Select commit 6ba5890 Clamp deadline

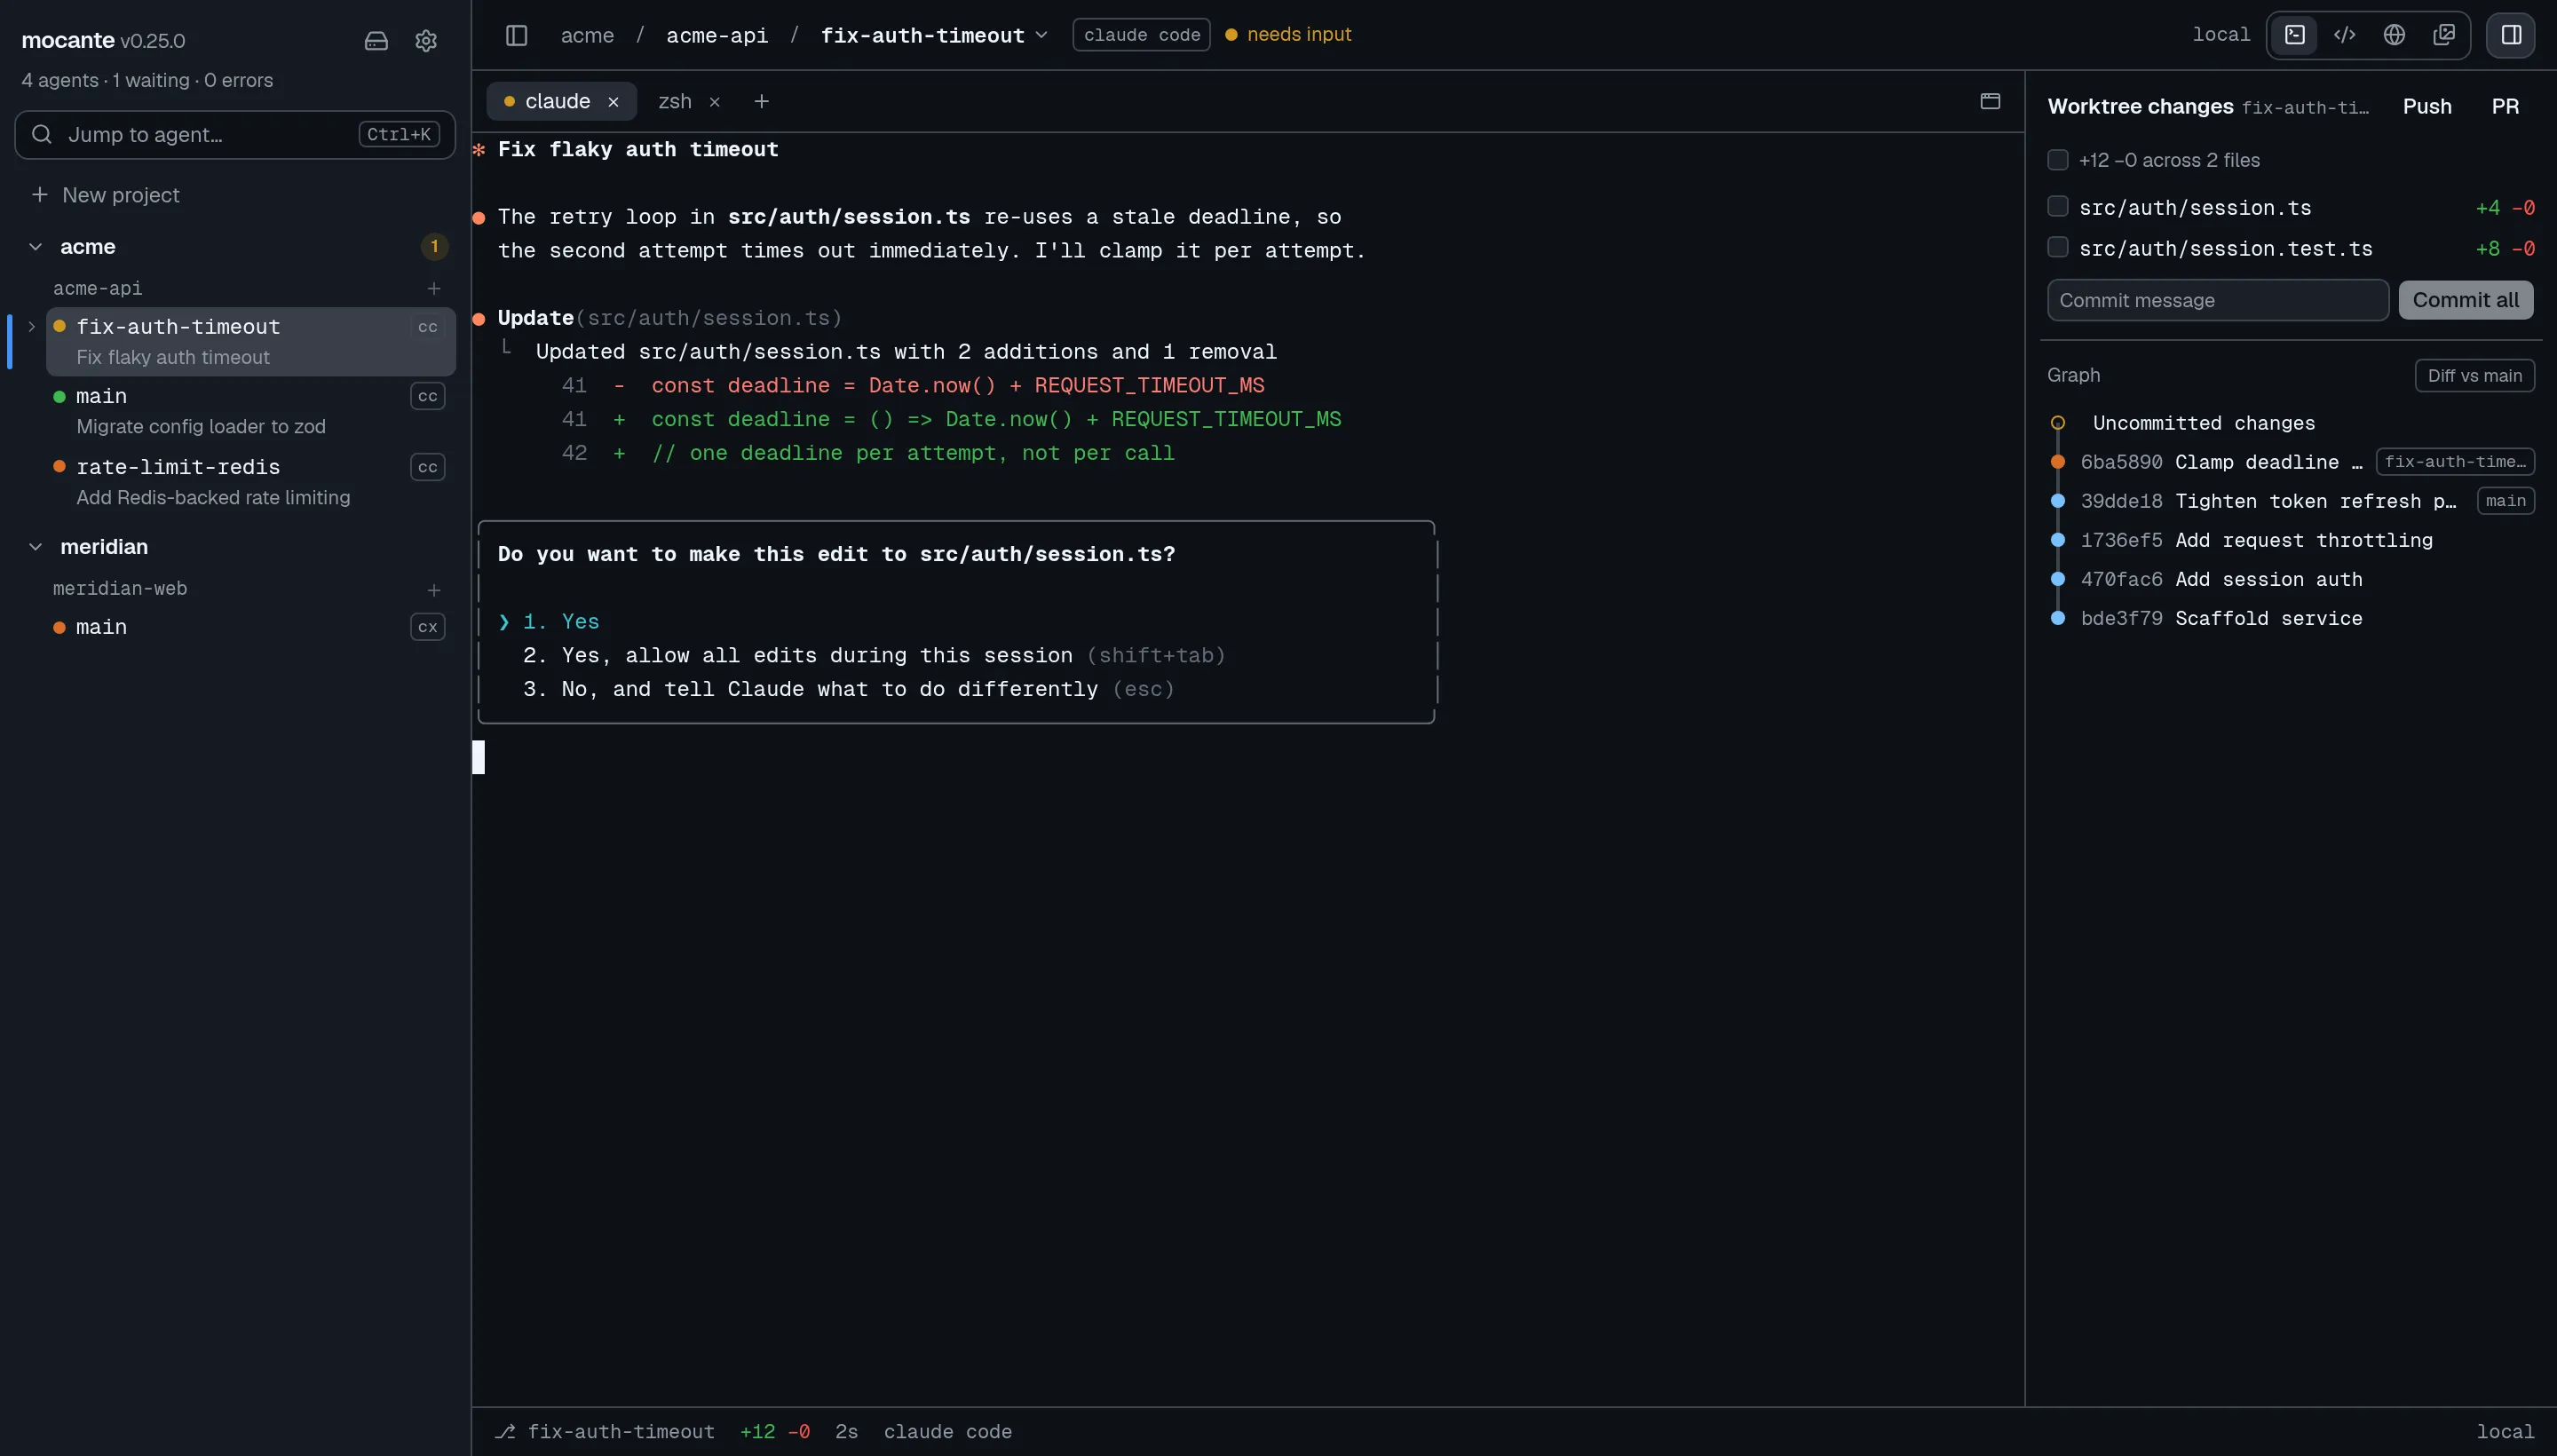[x=2290, y=462]
